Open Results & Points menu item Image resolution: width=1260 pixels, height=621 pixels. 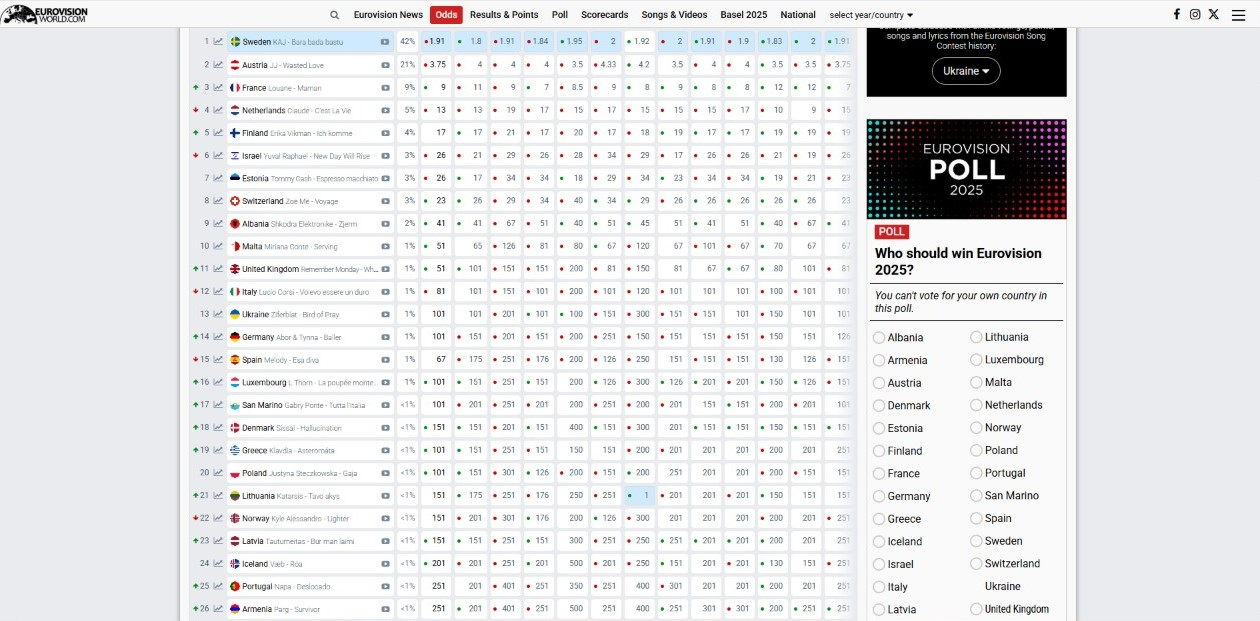[504, 15]
